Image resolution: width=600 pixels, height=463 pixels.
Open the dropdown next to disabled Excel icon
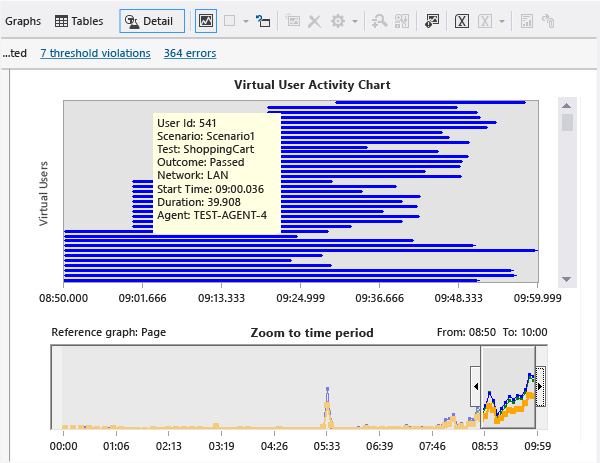pos(502,21)
